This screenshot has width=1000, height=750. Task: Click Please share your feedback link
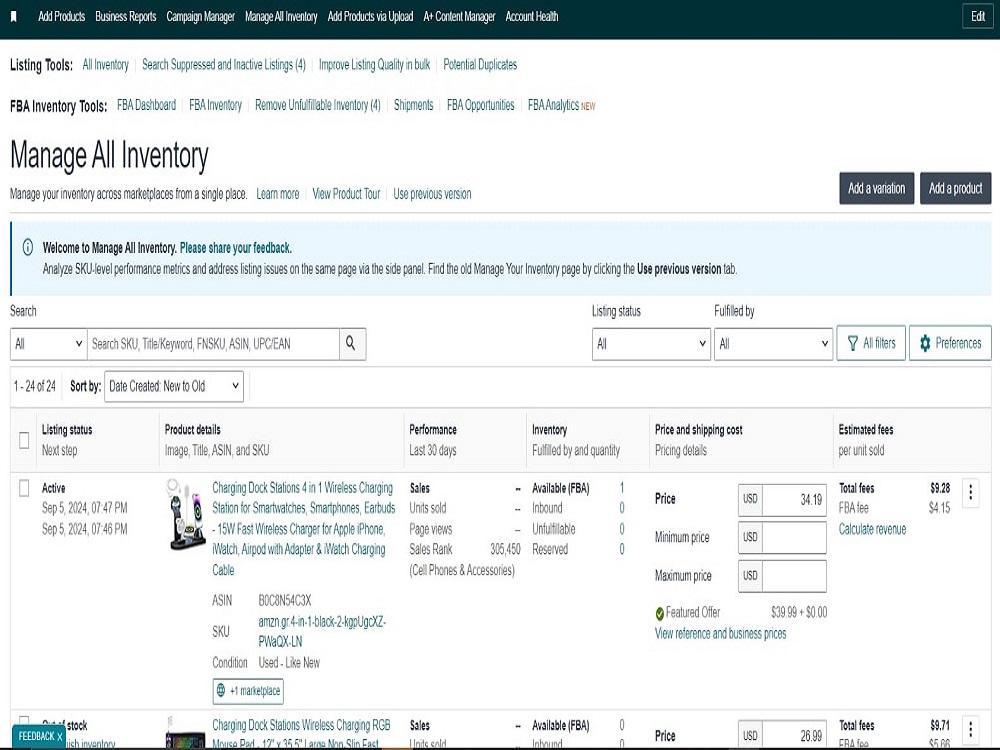click(x=235, y=248)
